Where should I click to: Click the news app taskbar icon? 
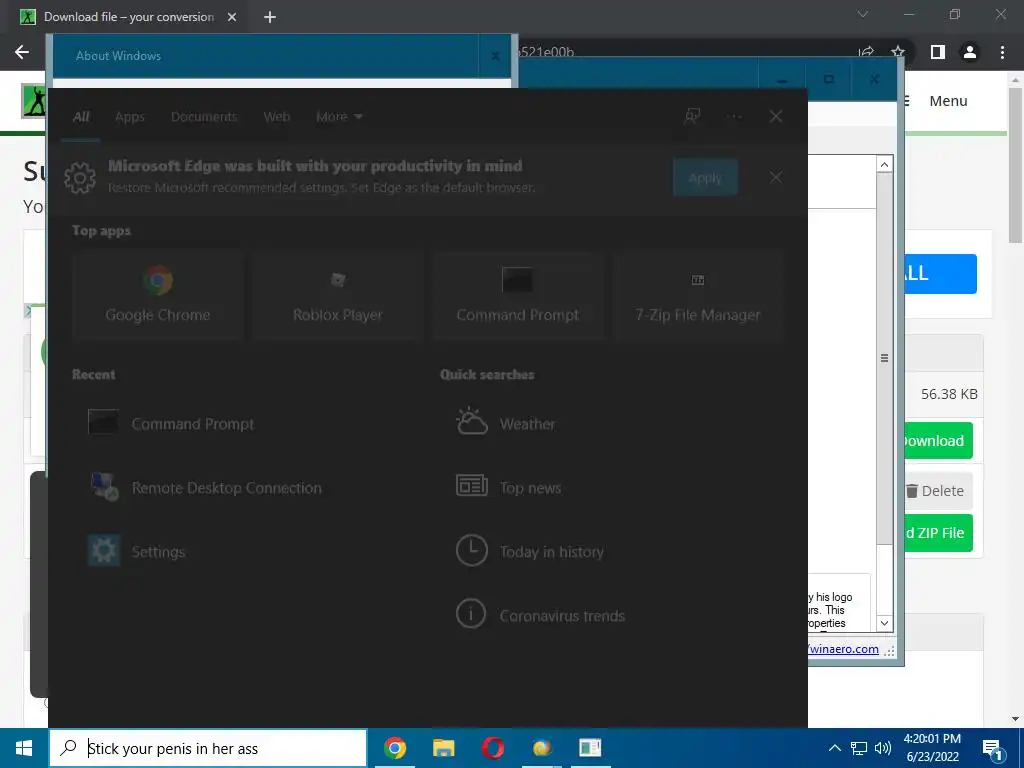coord(590,748)
